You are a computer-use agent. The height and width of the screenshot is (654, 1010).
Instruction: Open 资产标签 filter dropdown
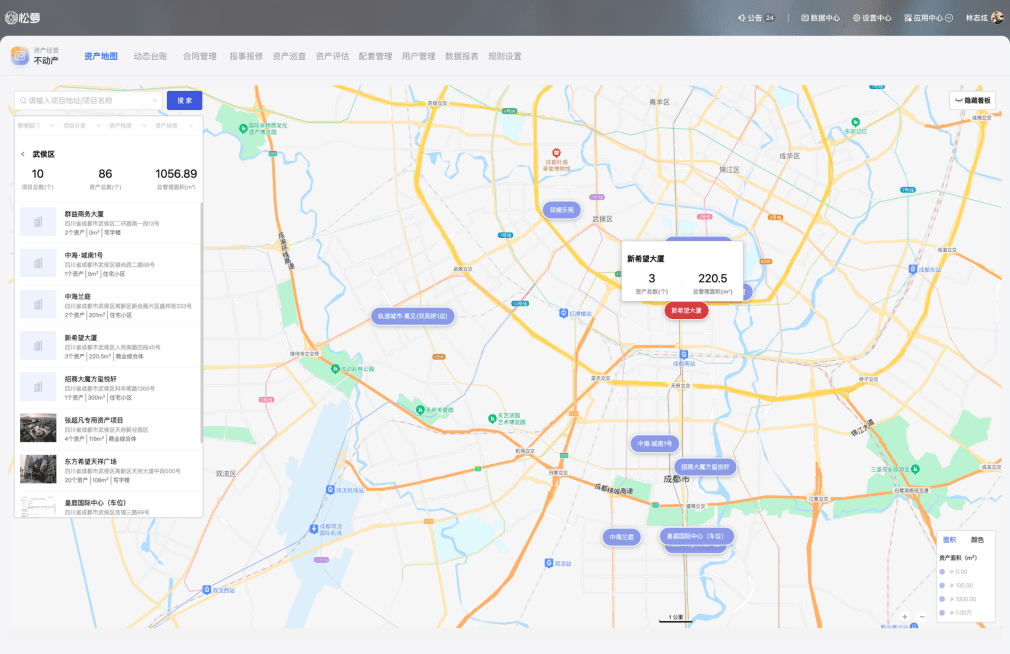tap(174, 126)
